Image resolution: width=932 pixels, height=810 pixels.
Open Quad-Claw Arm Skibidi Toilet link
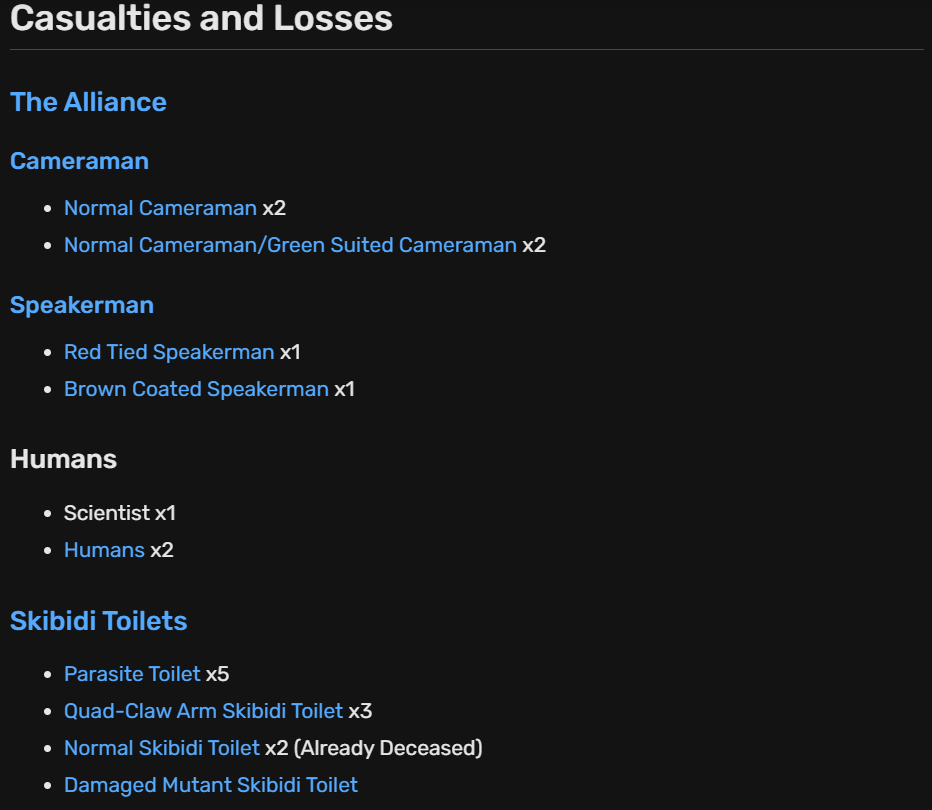point(203,711)
